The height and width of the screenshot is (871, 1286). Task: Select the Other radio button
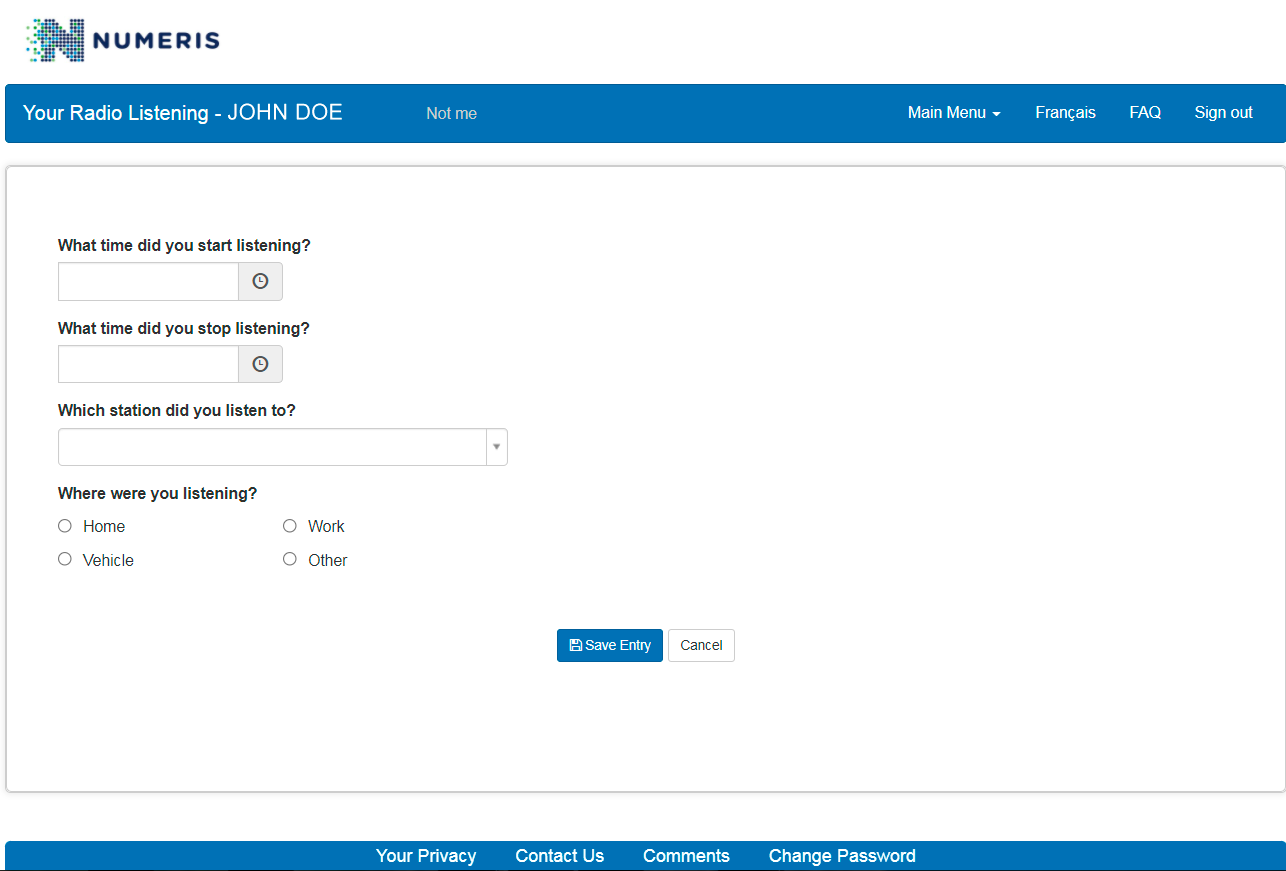click(x=290, y=560)
